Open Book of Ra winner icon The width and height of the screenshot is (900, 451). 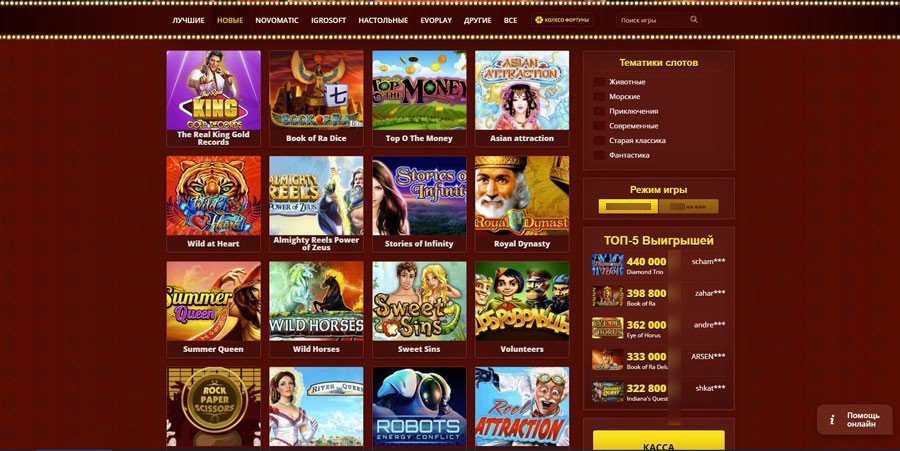(607, 297)
